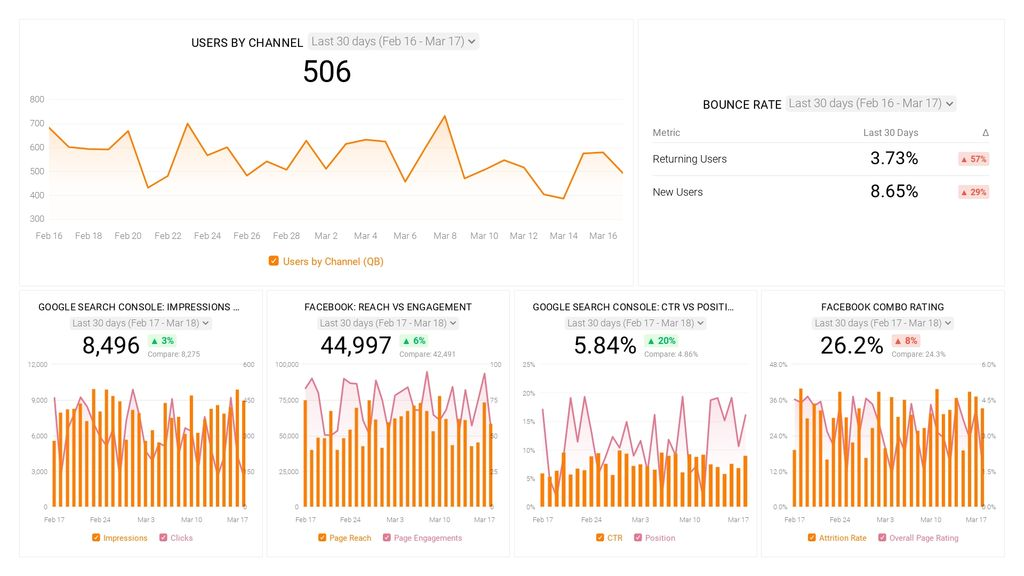Screen dimensions: 1024x576
Task: Click the Facebook: Reach vs Engagement title
Action: point(388,307)
